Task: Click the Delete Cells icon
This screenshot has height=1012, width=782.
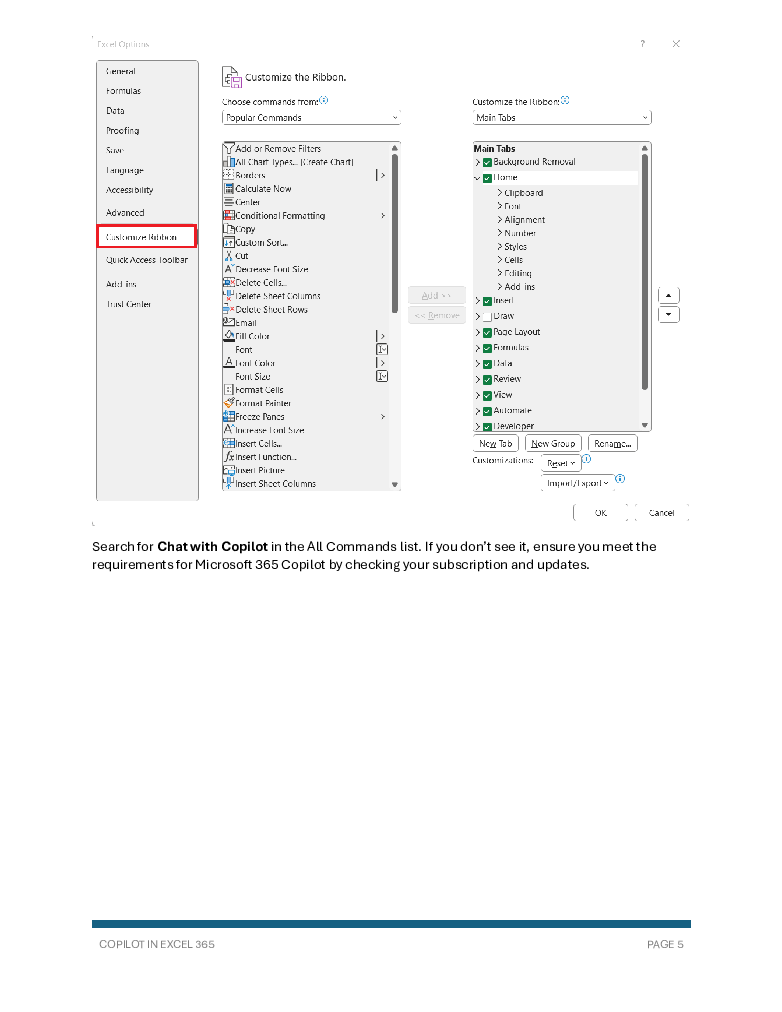Action: 228,283
